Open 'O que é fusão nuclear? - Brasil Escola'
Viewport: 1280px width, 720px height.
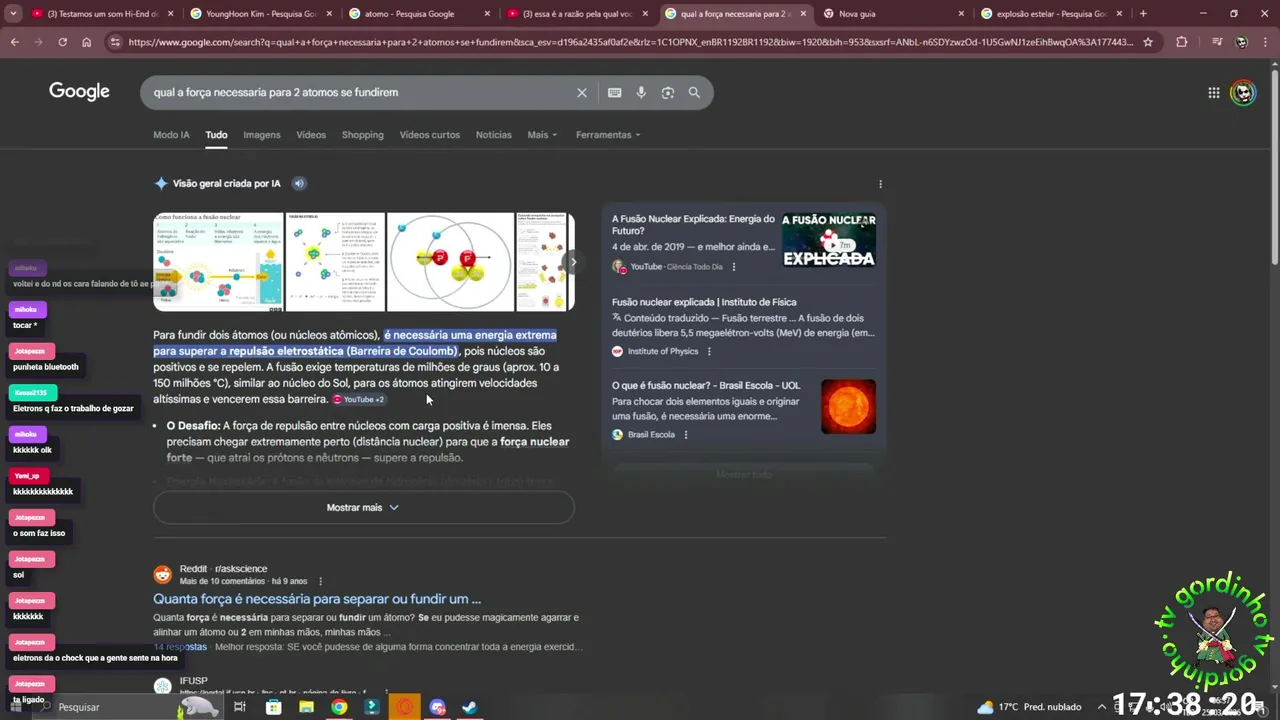[x=706, y=385]
